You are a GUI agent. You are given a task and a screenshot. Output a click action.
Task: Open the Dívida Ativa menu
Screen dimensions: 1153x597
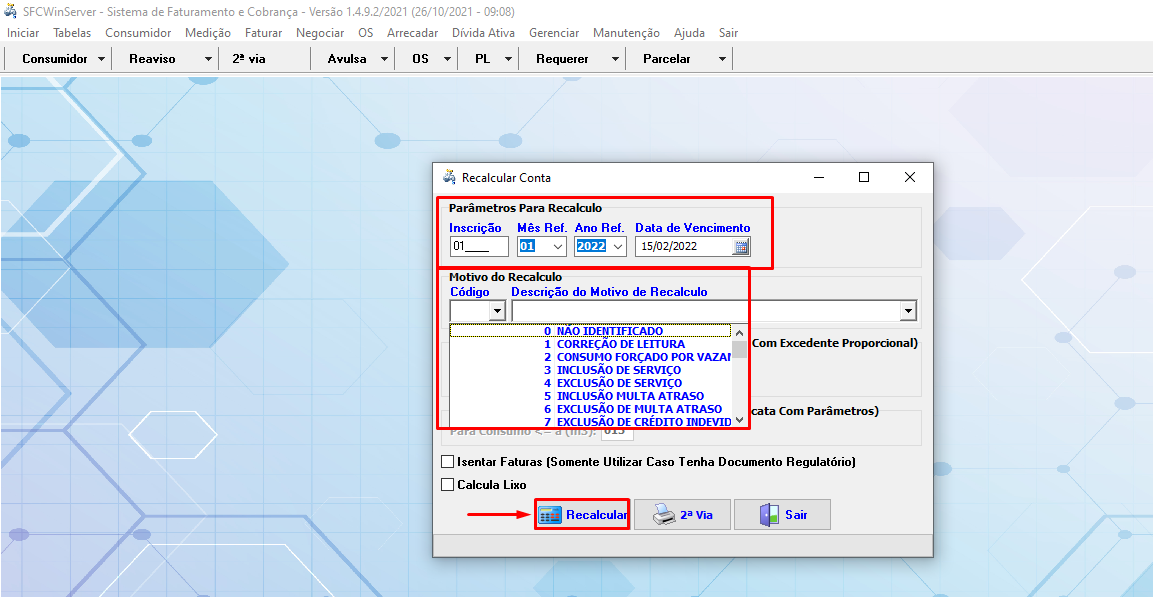[x=483, y=33]
